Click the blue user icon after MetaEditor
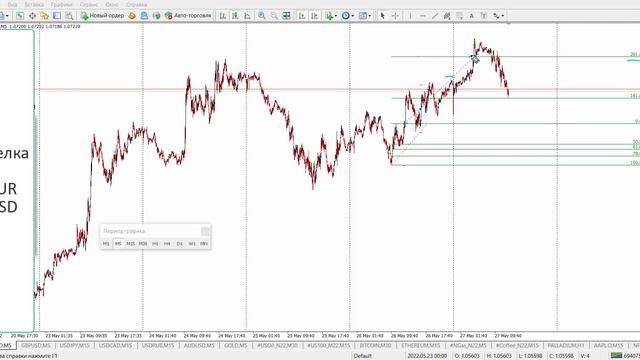This screenshot has height=360, width=640. tap(144, 16)
